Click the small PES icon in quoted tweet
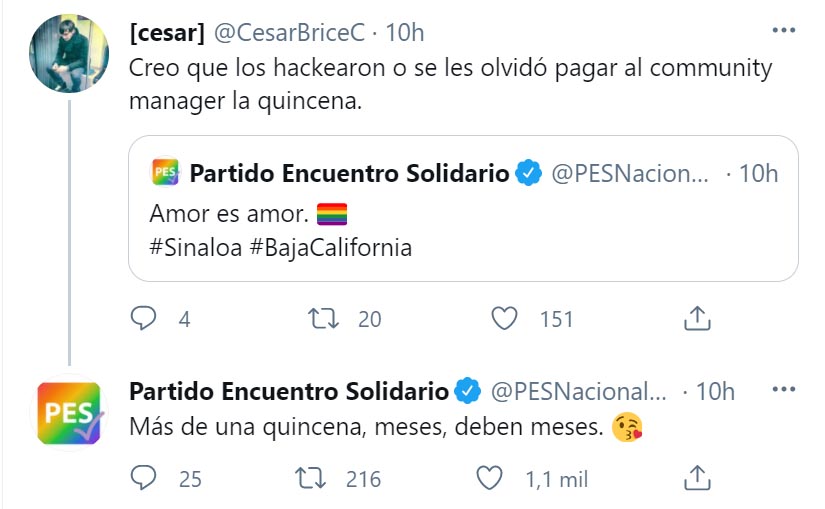This screenshot has height=509, width=825. click(x=165, y=173)
